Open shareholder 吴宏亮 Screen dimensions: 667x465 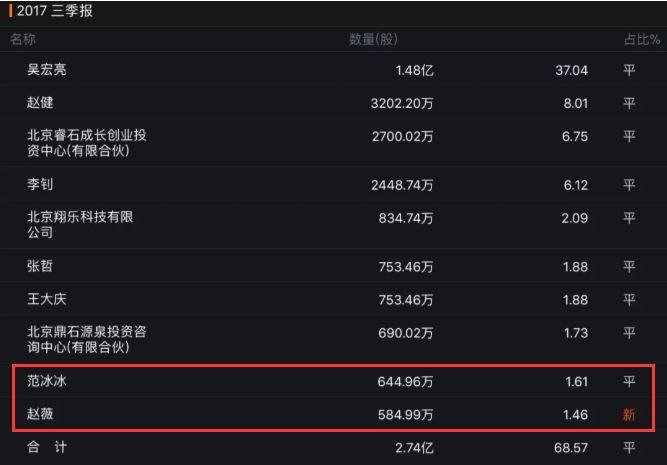pyautogui.click(x=47, y=70)
